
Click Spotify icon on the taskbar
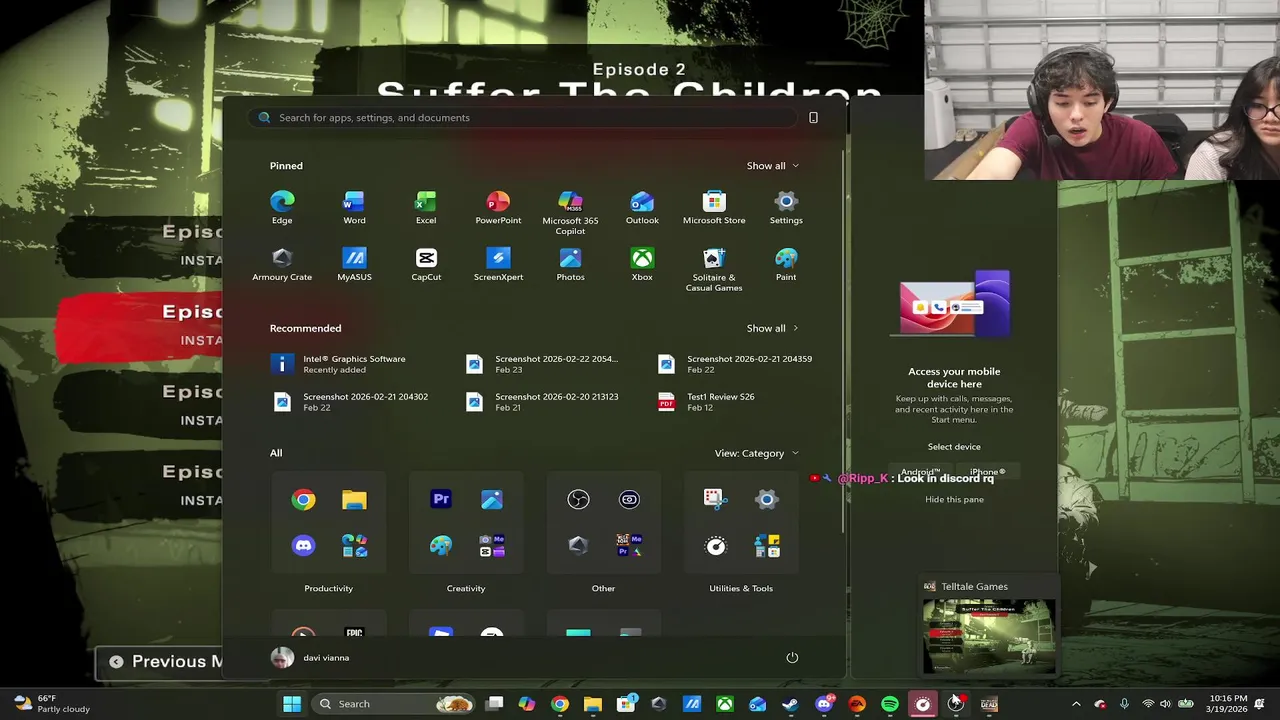point(890,704)
